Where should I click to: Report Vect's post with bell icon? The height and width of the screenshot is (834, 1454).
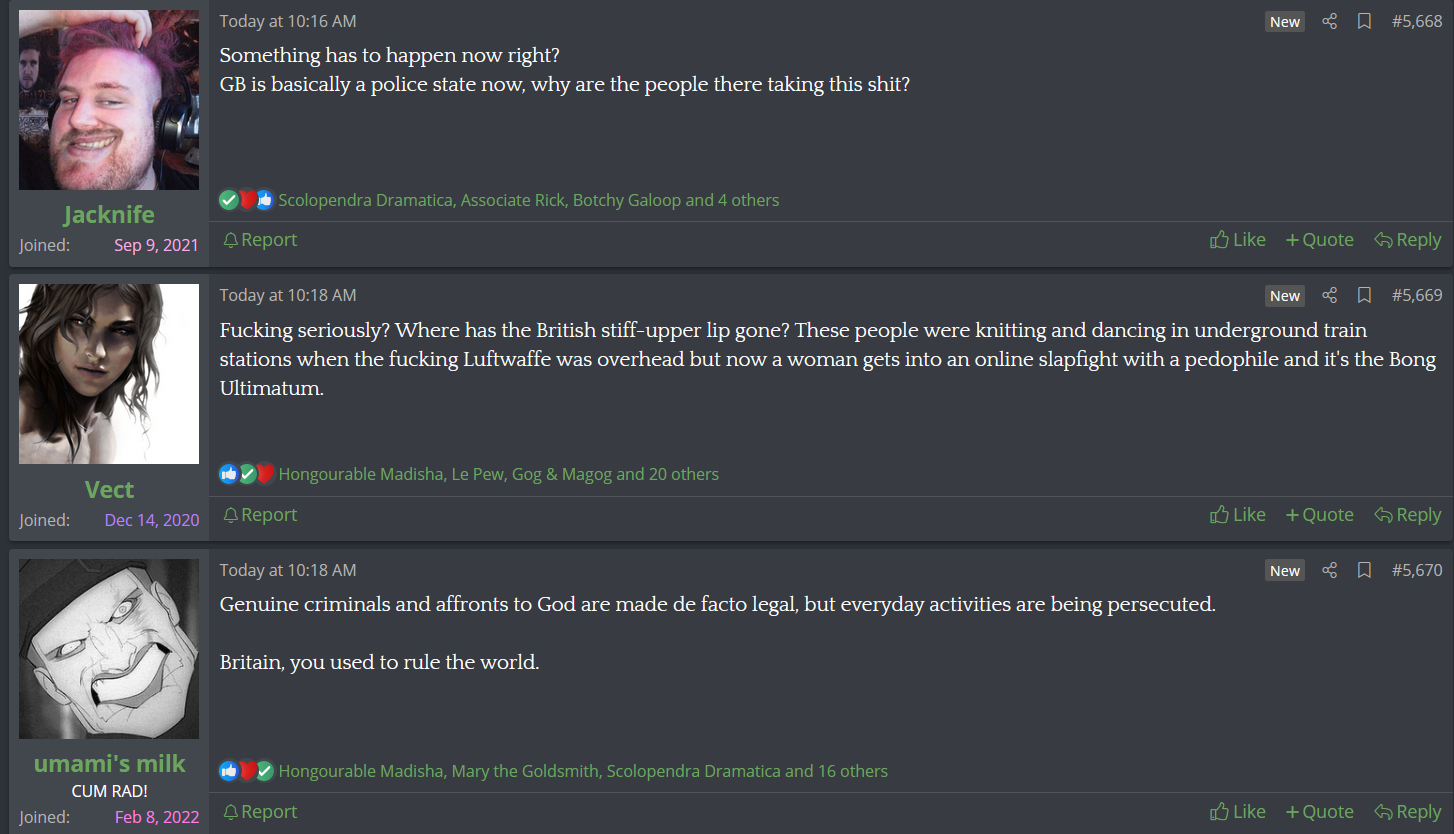pos(231,515)
